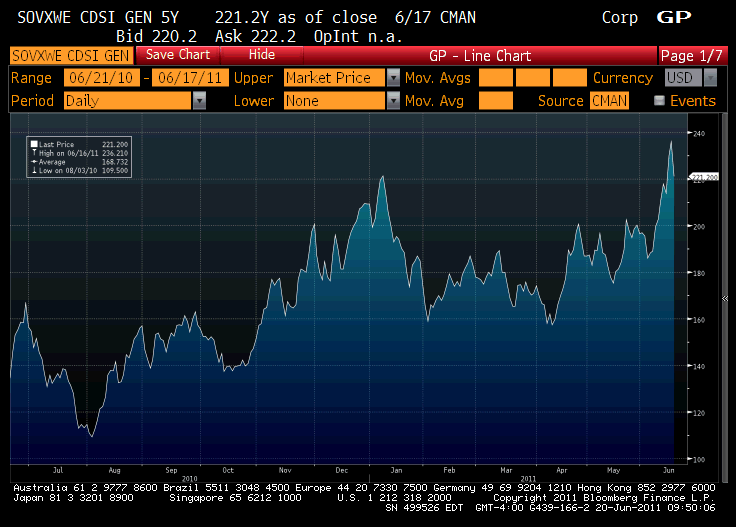
Task: Click the Average legend marker icon
Action: coord(34,162)
